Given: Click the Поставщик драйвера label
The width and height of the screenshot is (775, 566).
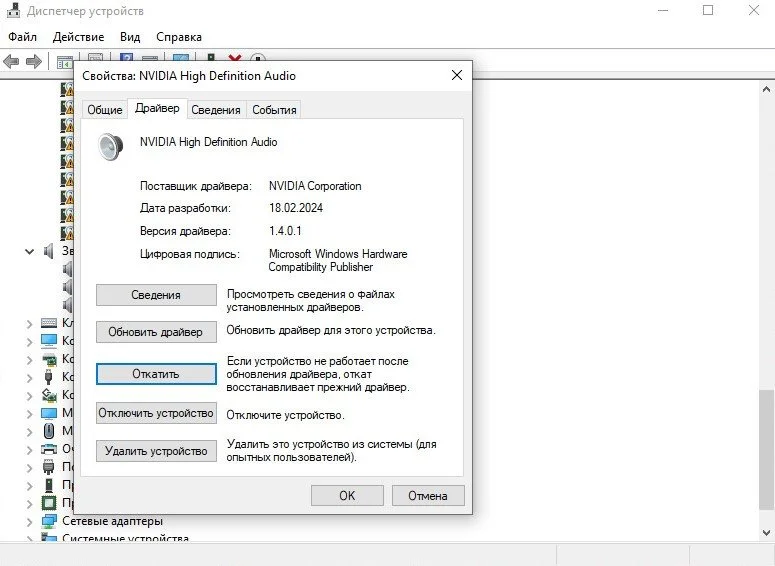Looking at the screenshot, I should pos(196,186).
